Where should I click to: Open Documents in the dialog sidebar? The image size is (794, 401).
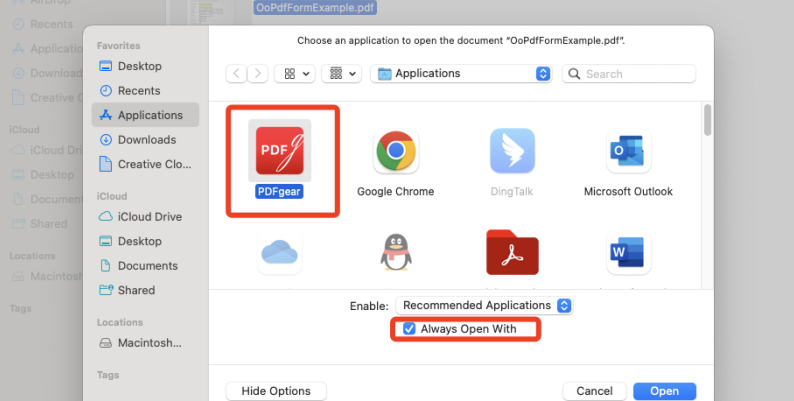click(x=145, y=266)
